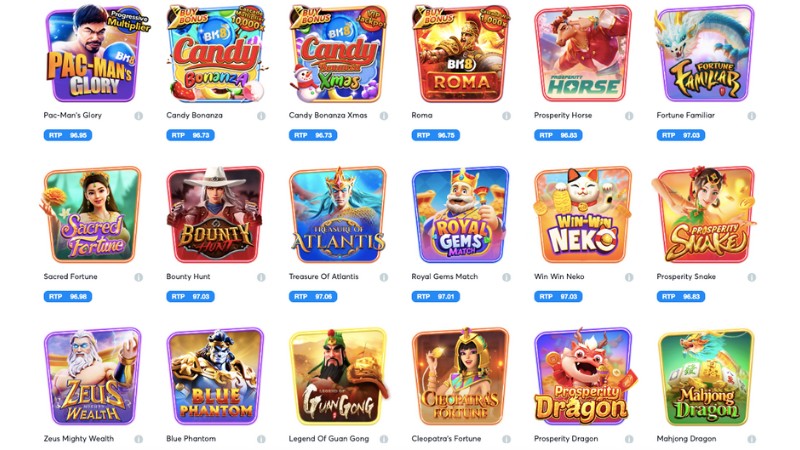The height and width of the screenshot is (450, 800).
Task: Launch the Candy Bonanza Xmas game tile
Action: pyautogui.click(x=338, y=54)
